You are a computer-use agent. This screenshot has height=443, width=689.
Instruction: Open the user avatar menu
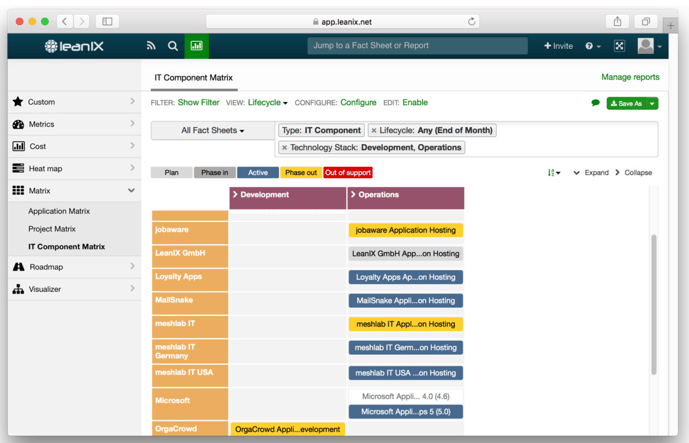[649, 46]
